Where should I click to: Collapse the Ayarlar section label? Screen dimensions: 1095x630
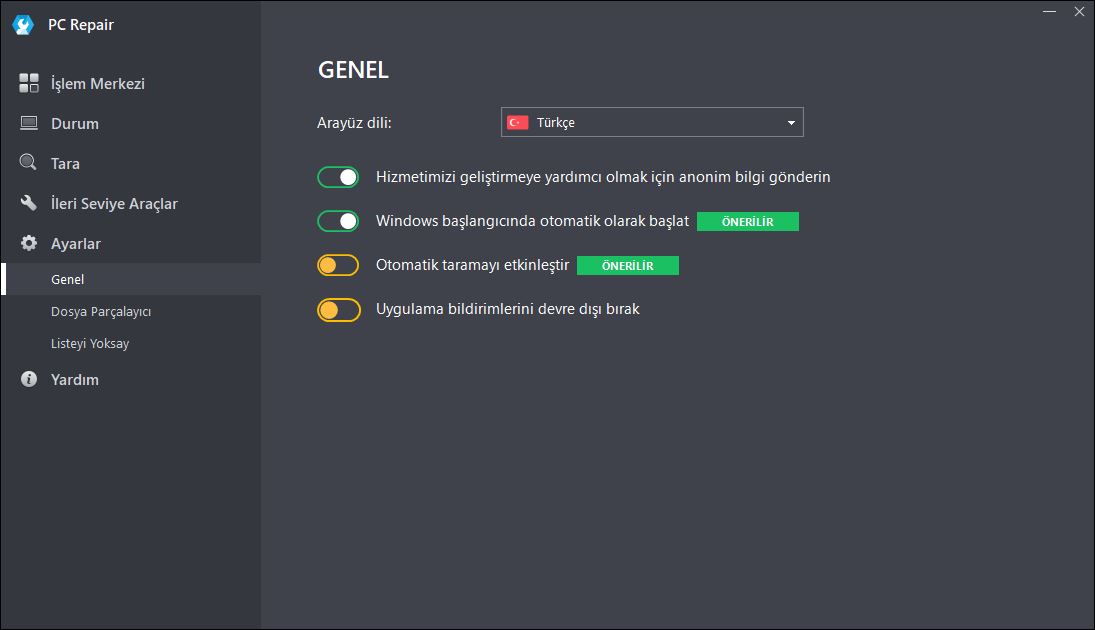75,244
